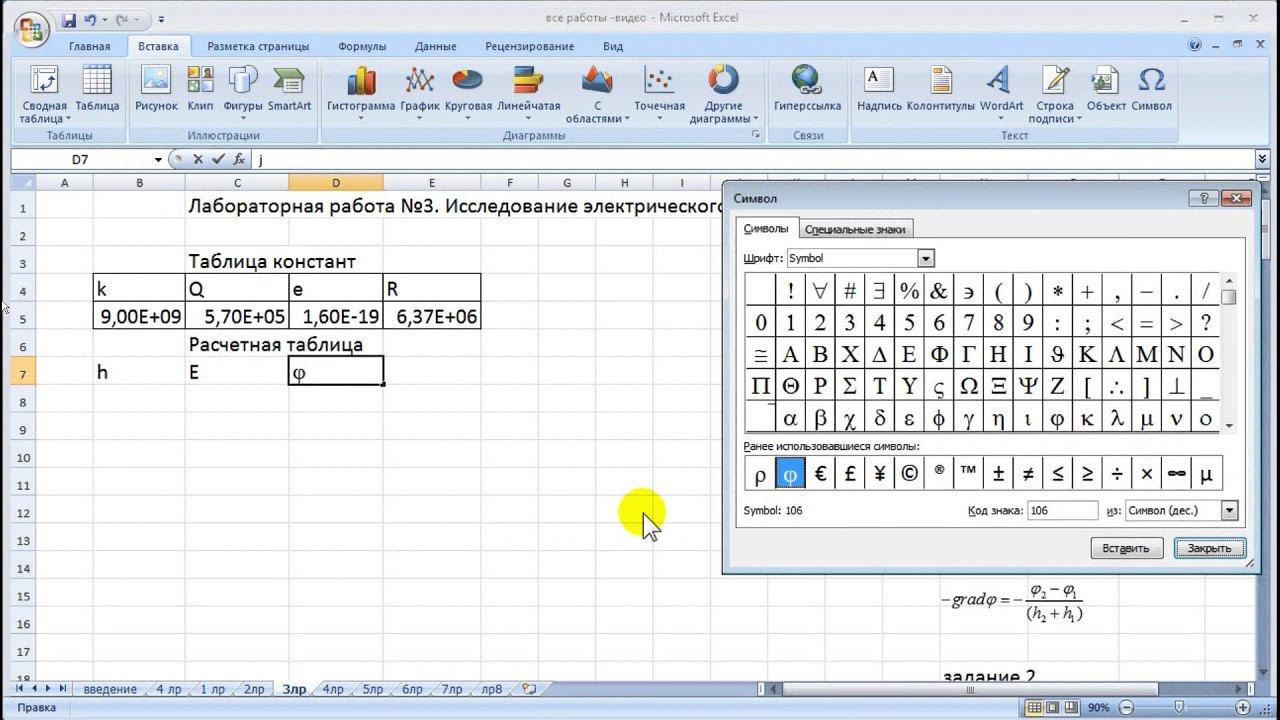Choose the Точечная scatter chart
This screenshot has width=1280, height=720.
[x=659, y=94]
